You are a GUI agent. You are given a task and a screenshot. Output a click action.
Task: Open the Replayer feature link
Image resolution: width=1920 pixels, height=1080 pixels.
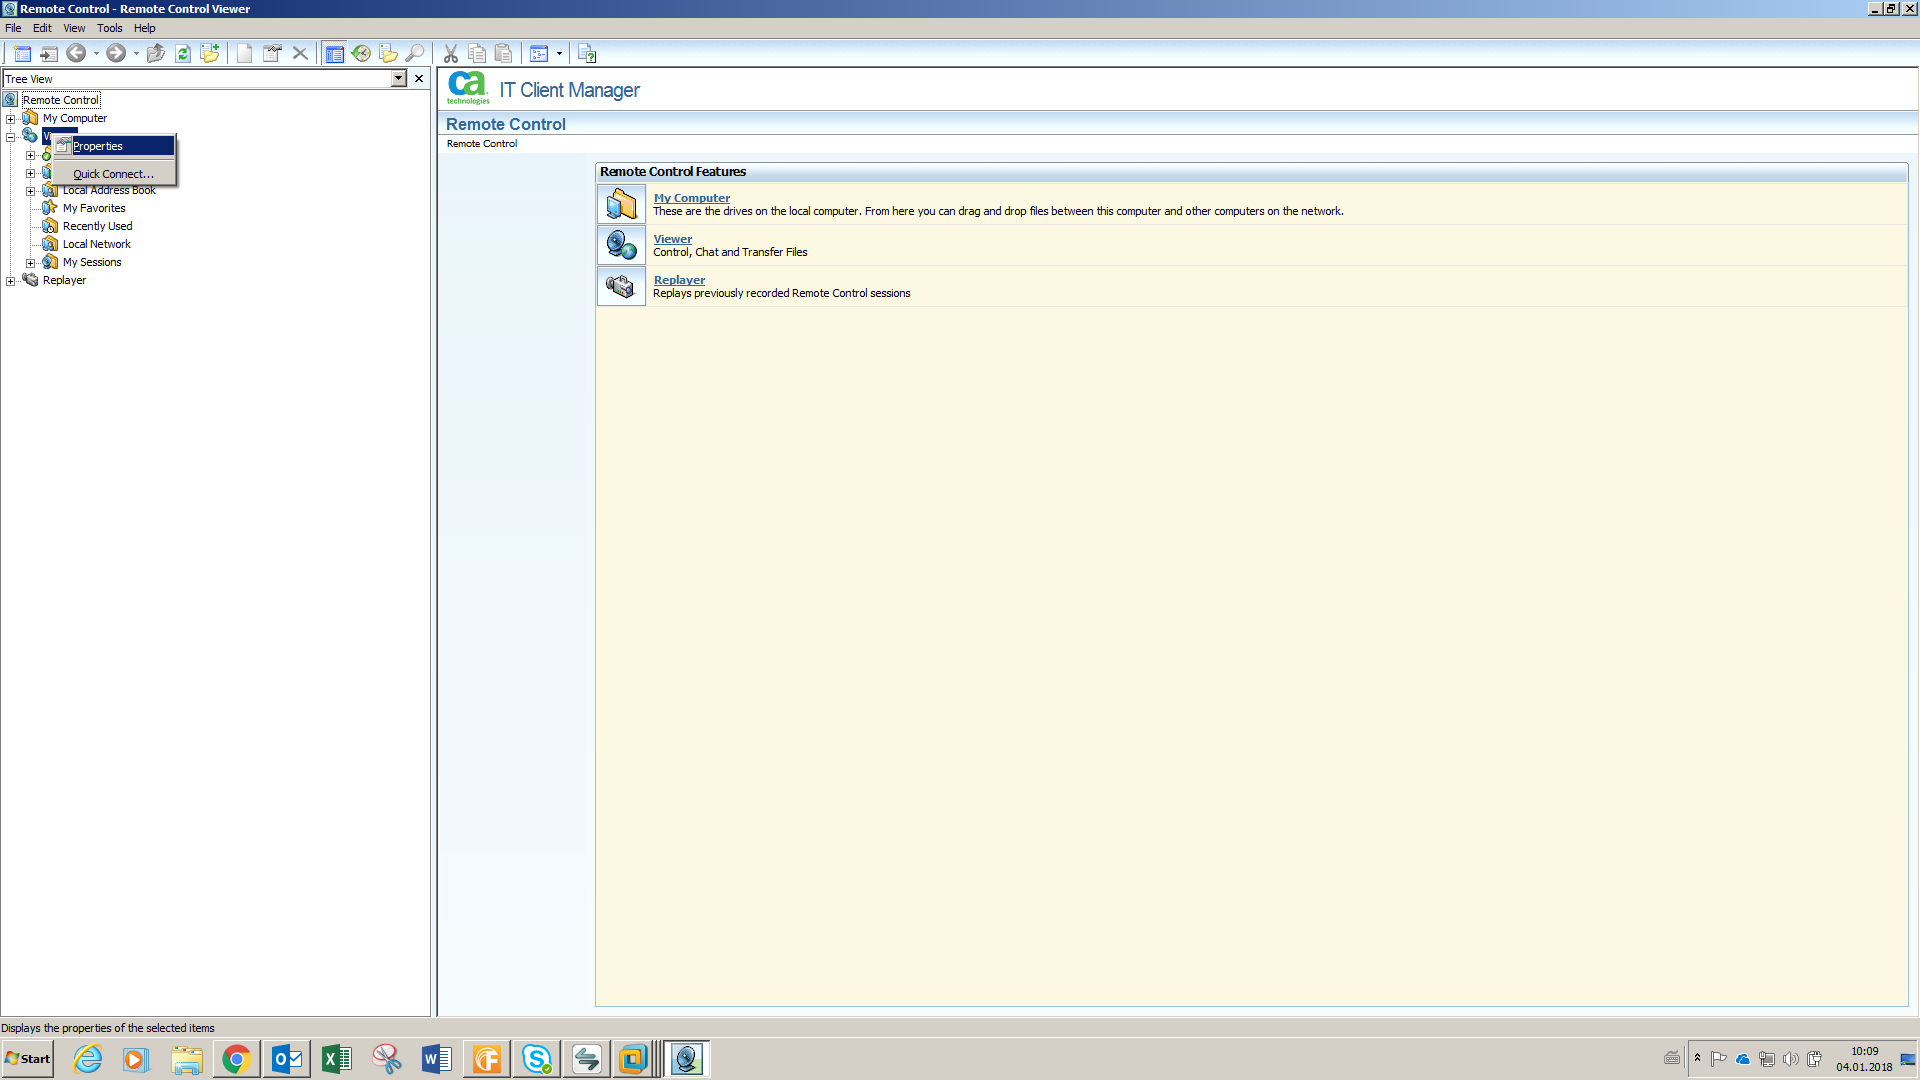tap(679, 280)
